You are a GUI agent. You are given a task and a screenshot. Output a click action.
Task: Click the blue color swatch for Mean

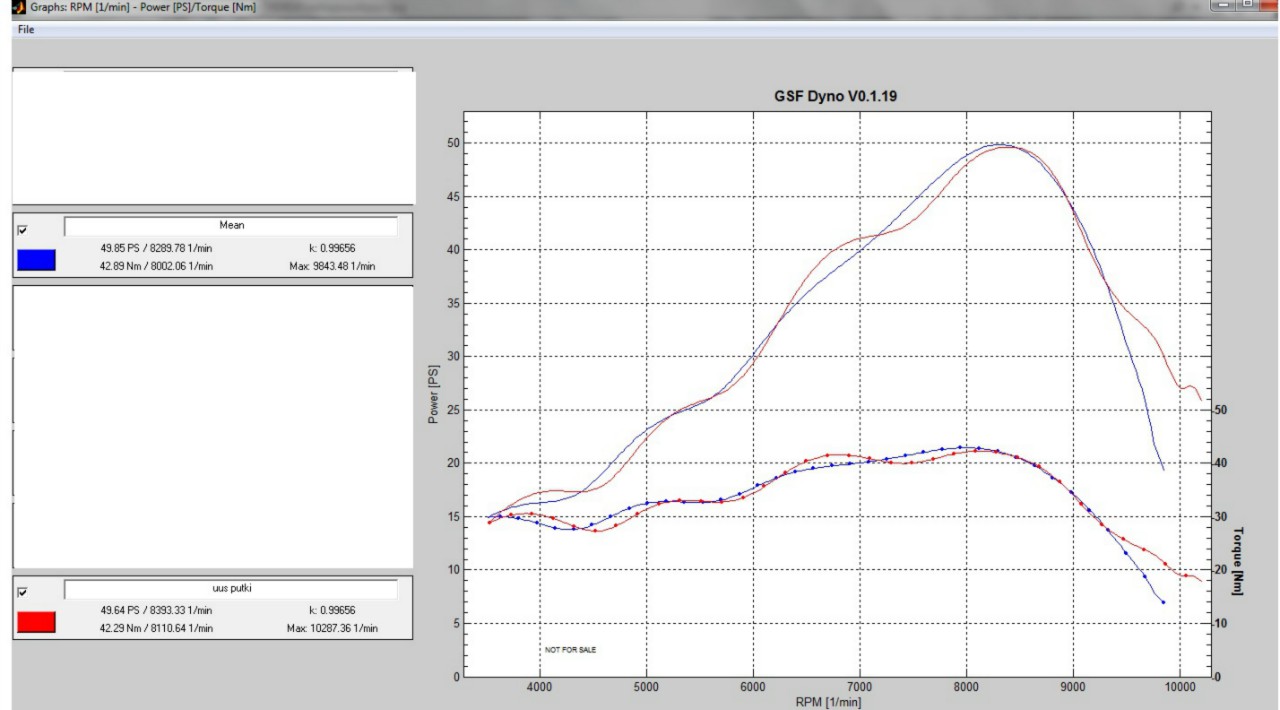click(x=36, y=261)
